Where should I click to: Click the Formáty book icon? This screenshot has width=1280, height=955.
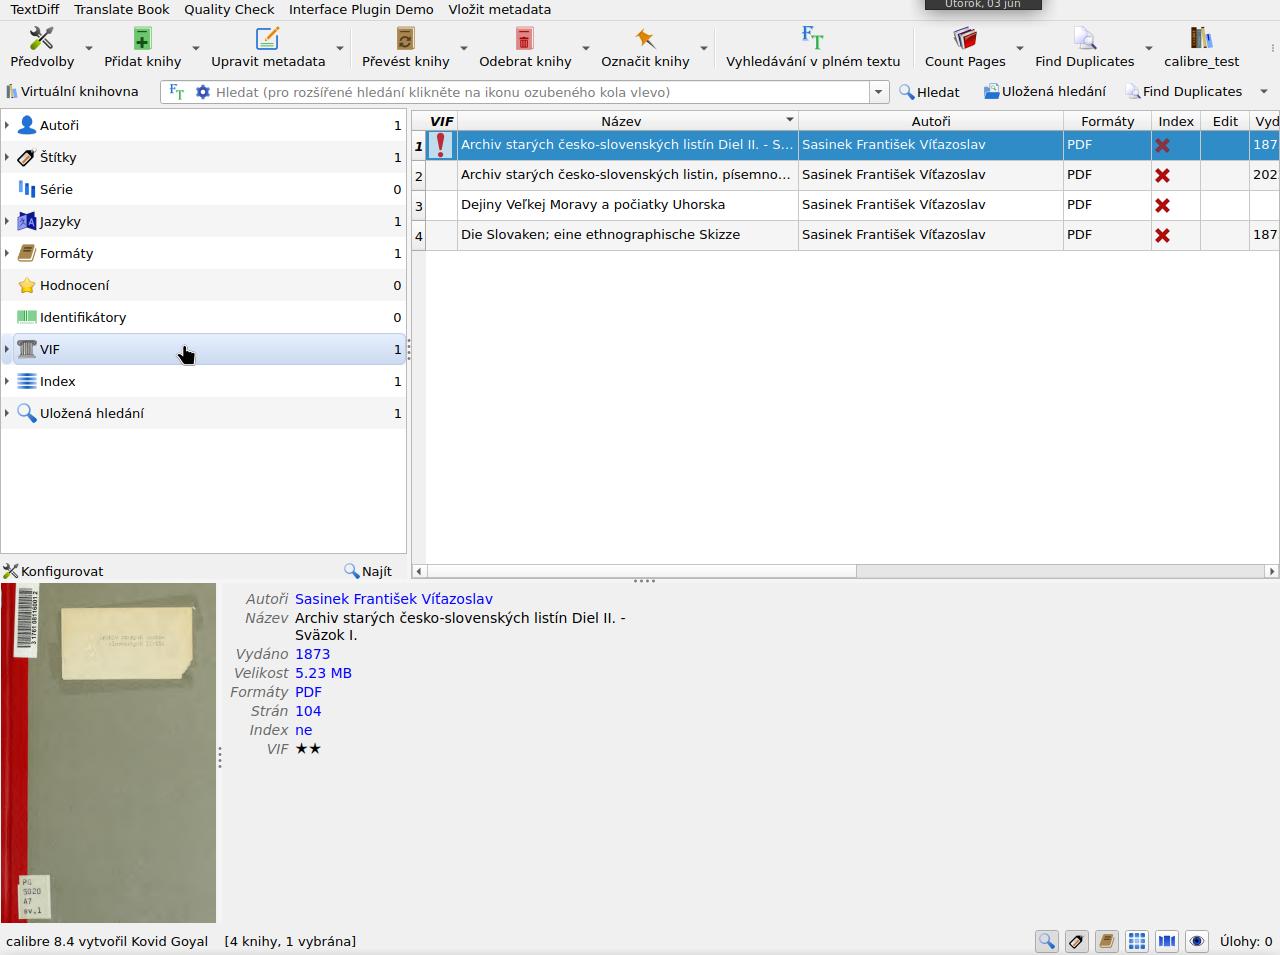pyautogui.click(x=27, y=253)
